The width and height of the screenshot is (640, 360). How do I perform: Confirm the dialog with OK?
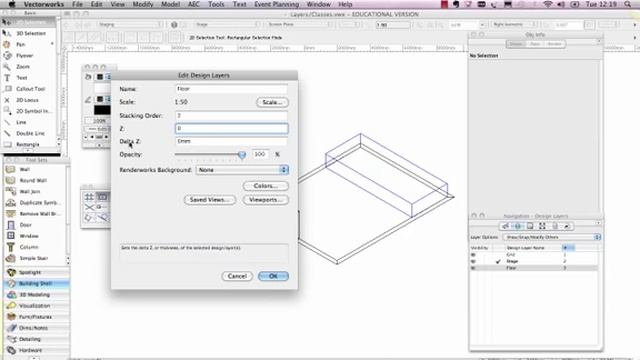273,276
